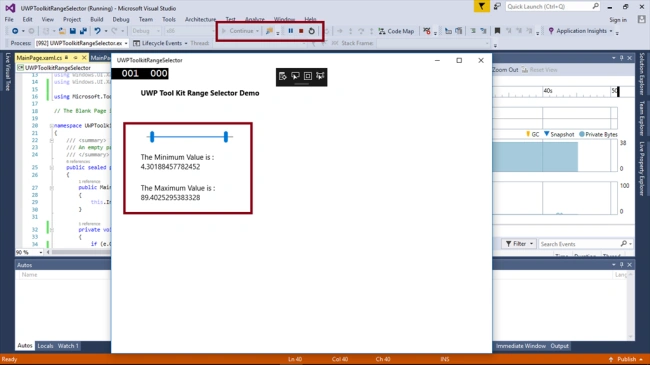Image resolution: width=650 pixels, height=365 pixels.
Task: Click the Navigate Backward arrow icon
Action: (15, 31)
